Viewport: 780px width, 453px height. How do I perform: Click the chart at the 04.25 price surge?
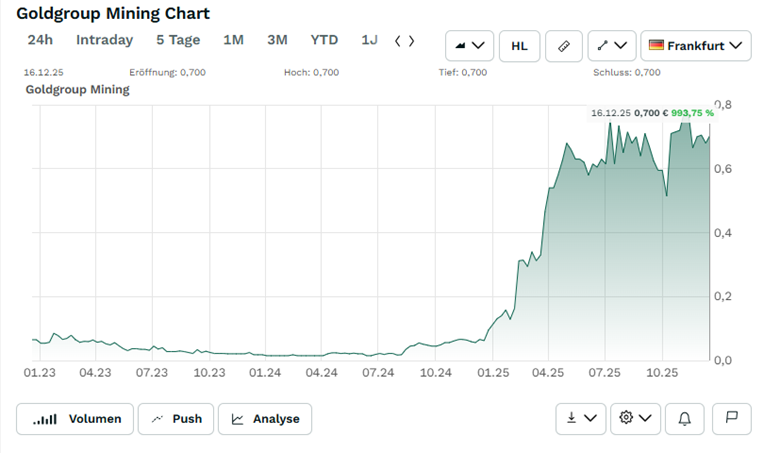546,200
